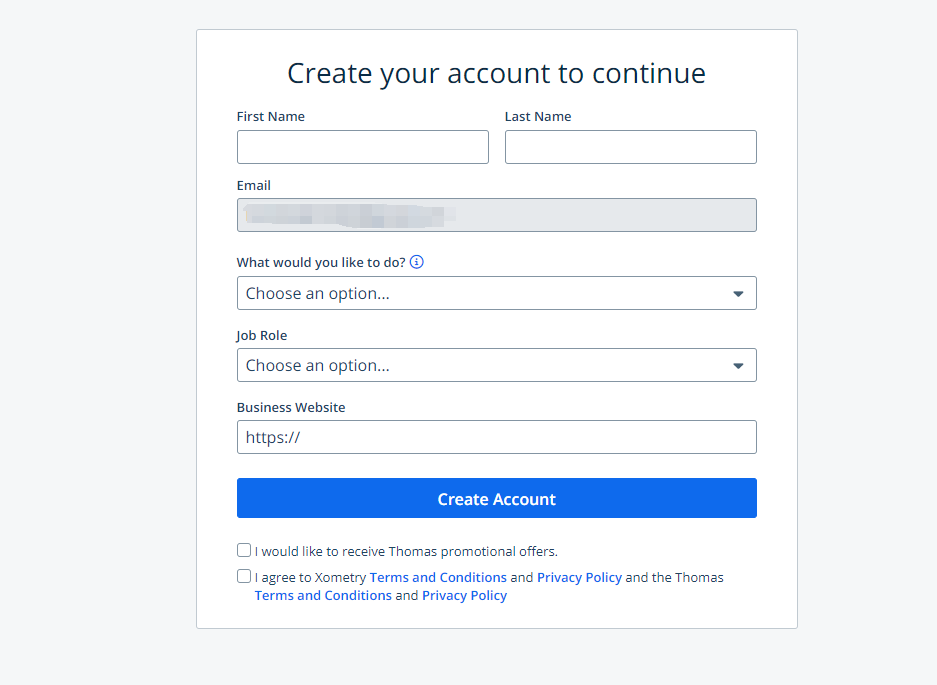Click the info icon beside 'What would you like to do?'

[417, 262]
